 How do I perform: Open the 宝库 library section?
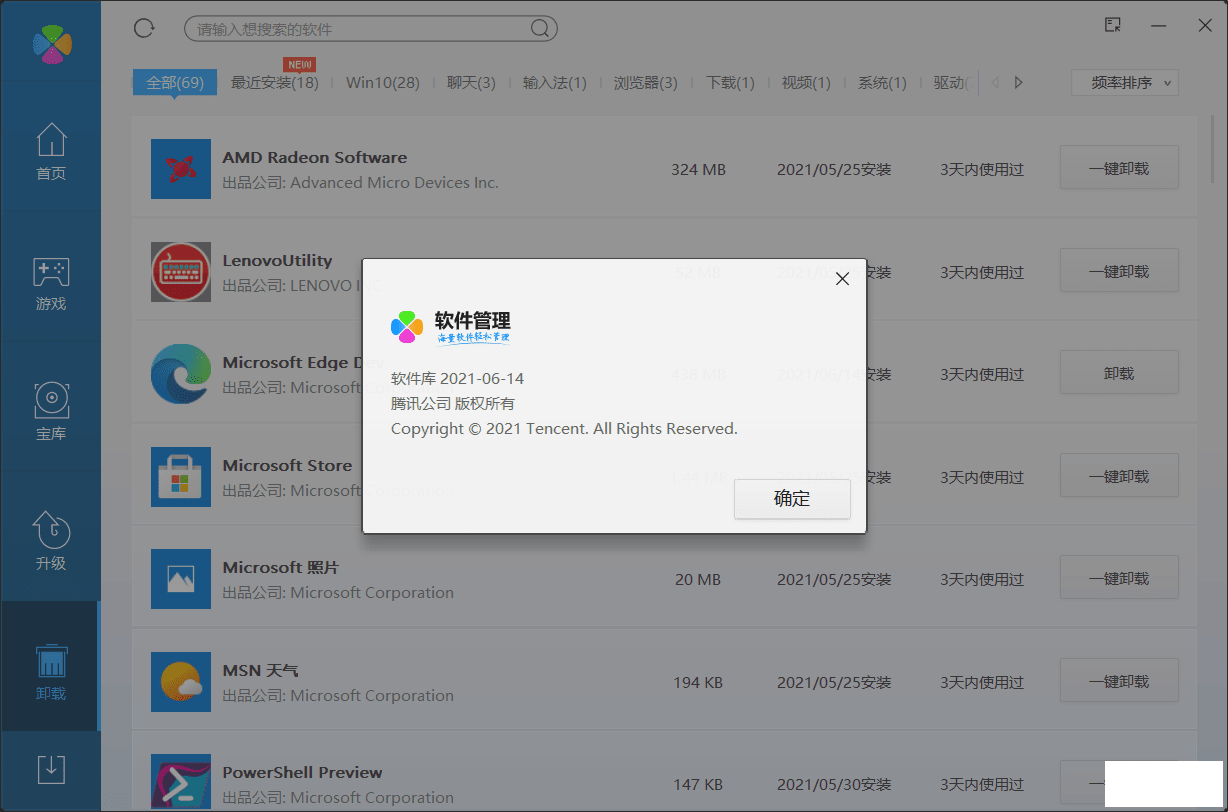click(51, 412)
